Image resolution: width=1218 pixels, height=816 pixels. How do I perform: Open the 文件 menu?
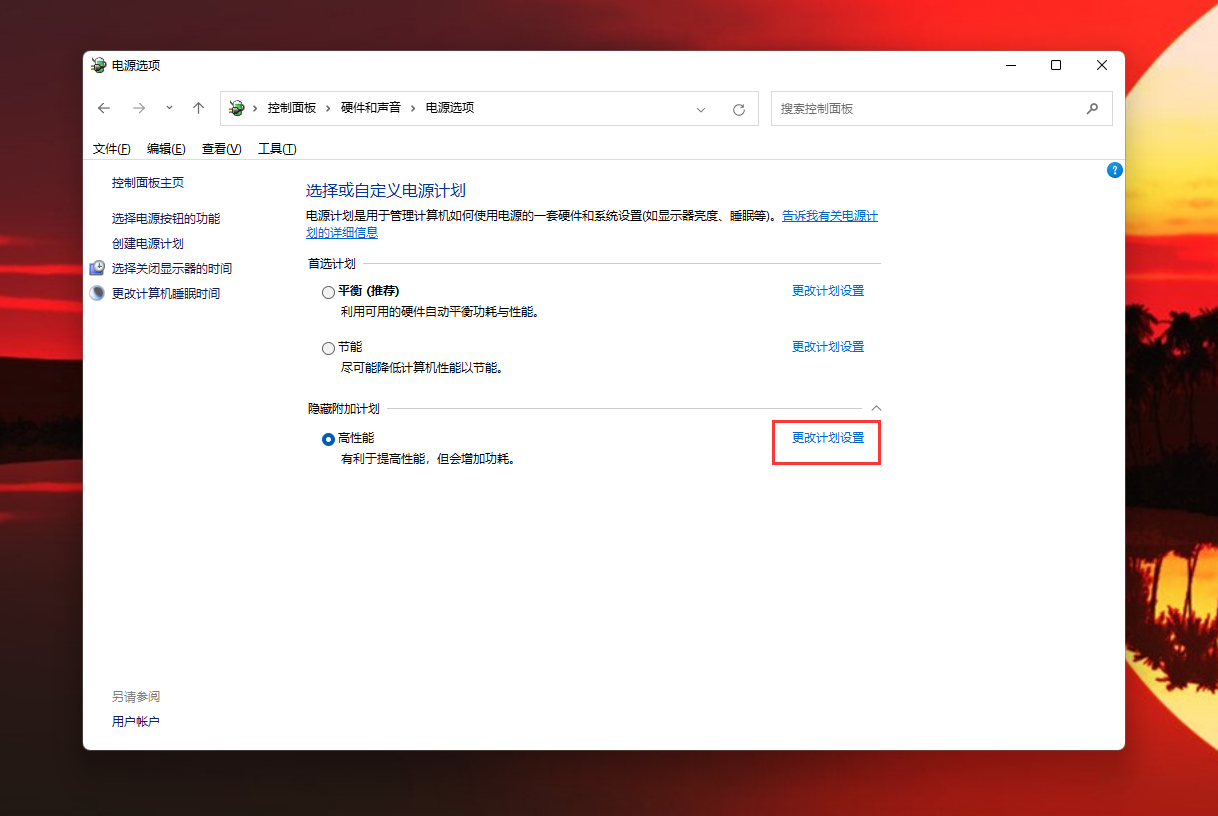tap(111, 148)
